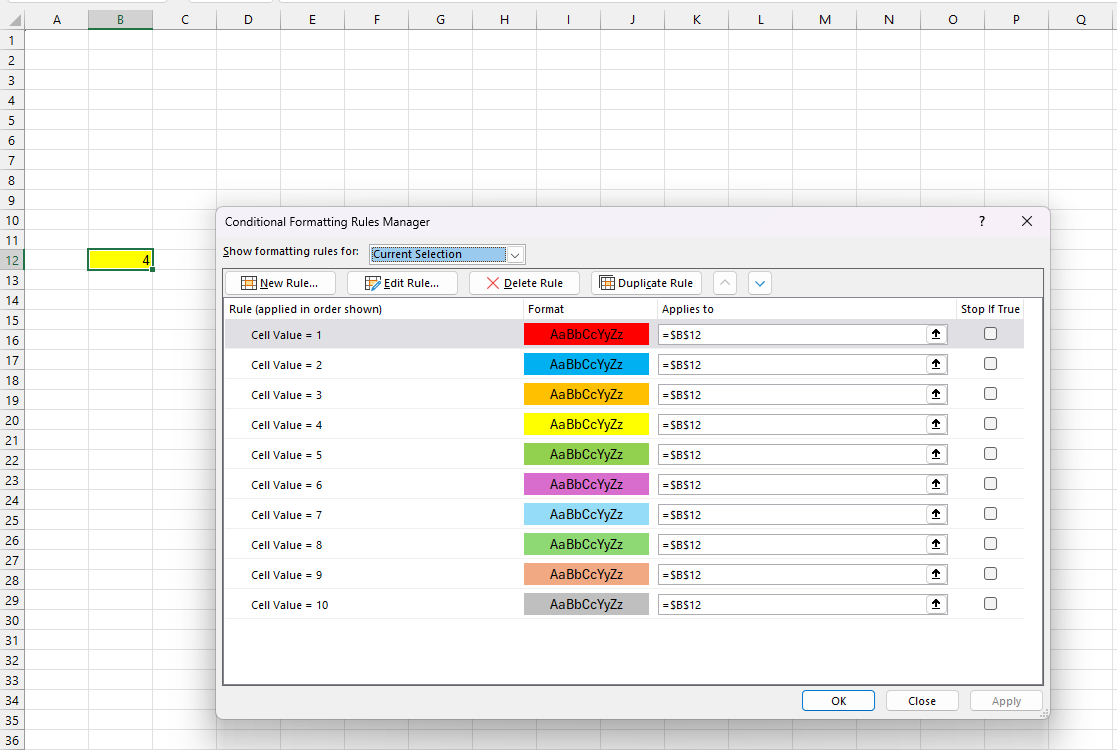The image size is (1117, 750).
Task: Click the move rule down arrow
Action: point(760,283)
